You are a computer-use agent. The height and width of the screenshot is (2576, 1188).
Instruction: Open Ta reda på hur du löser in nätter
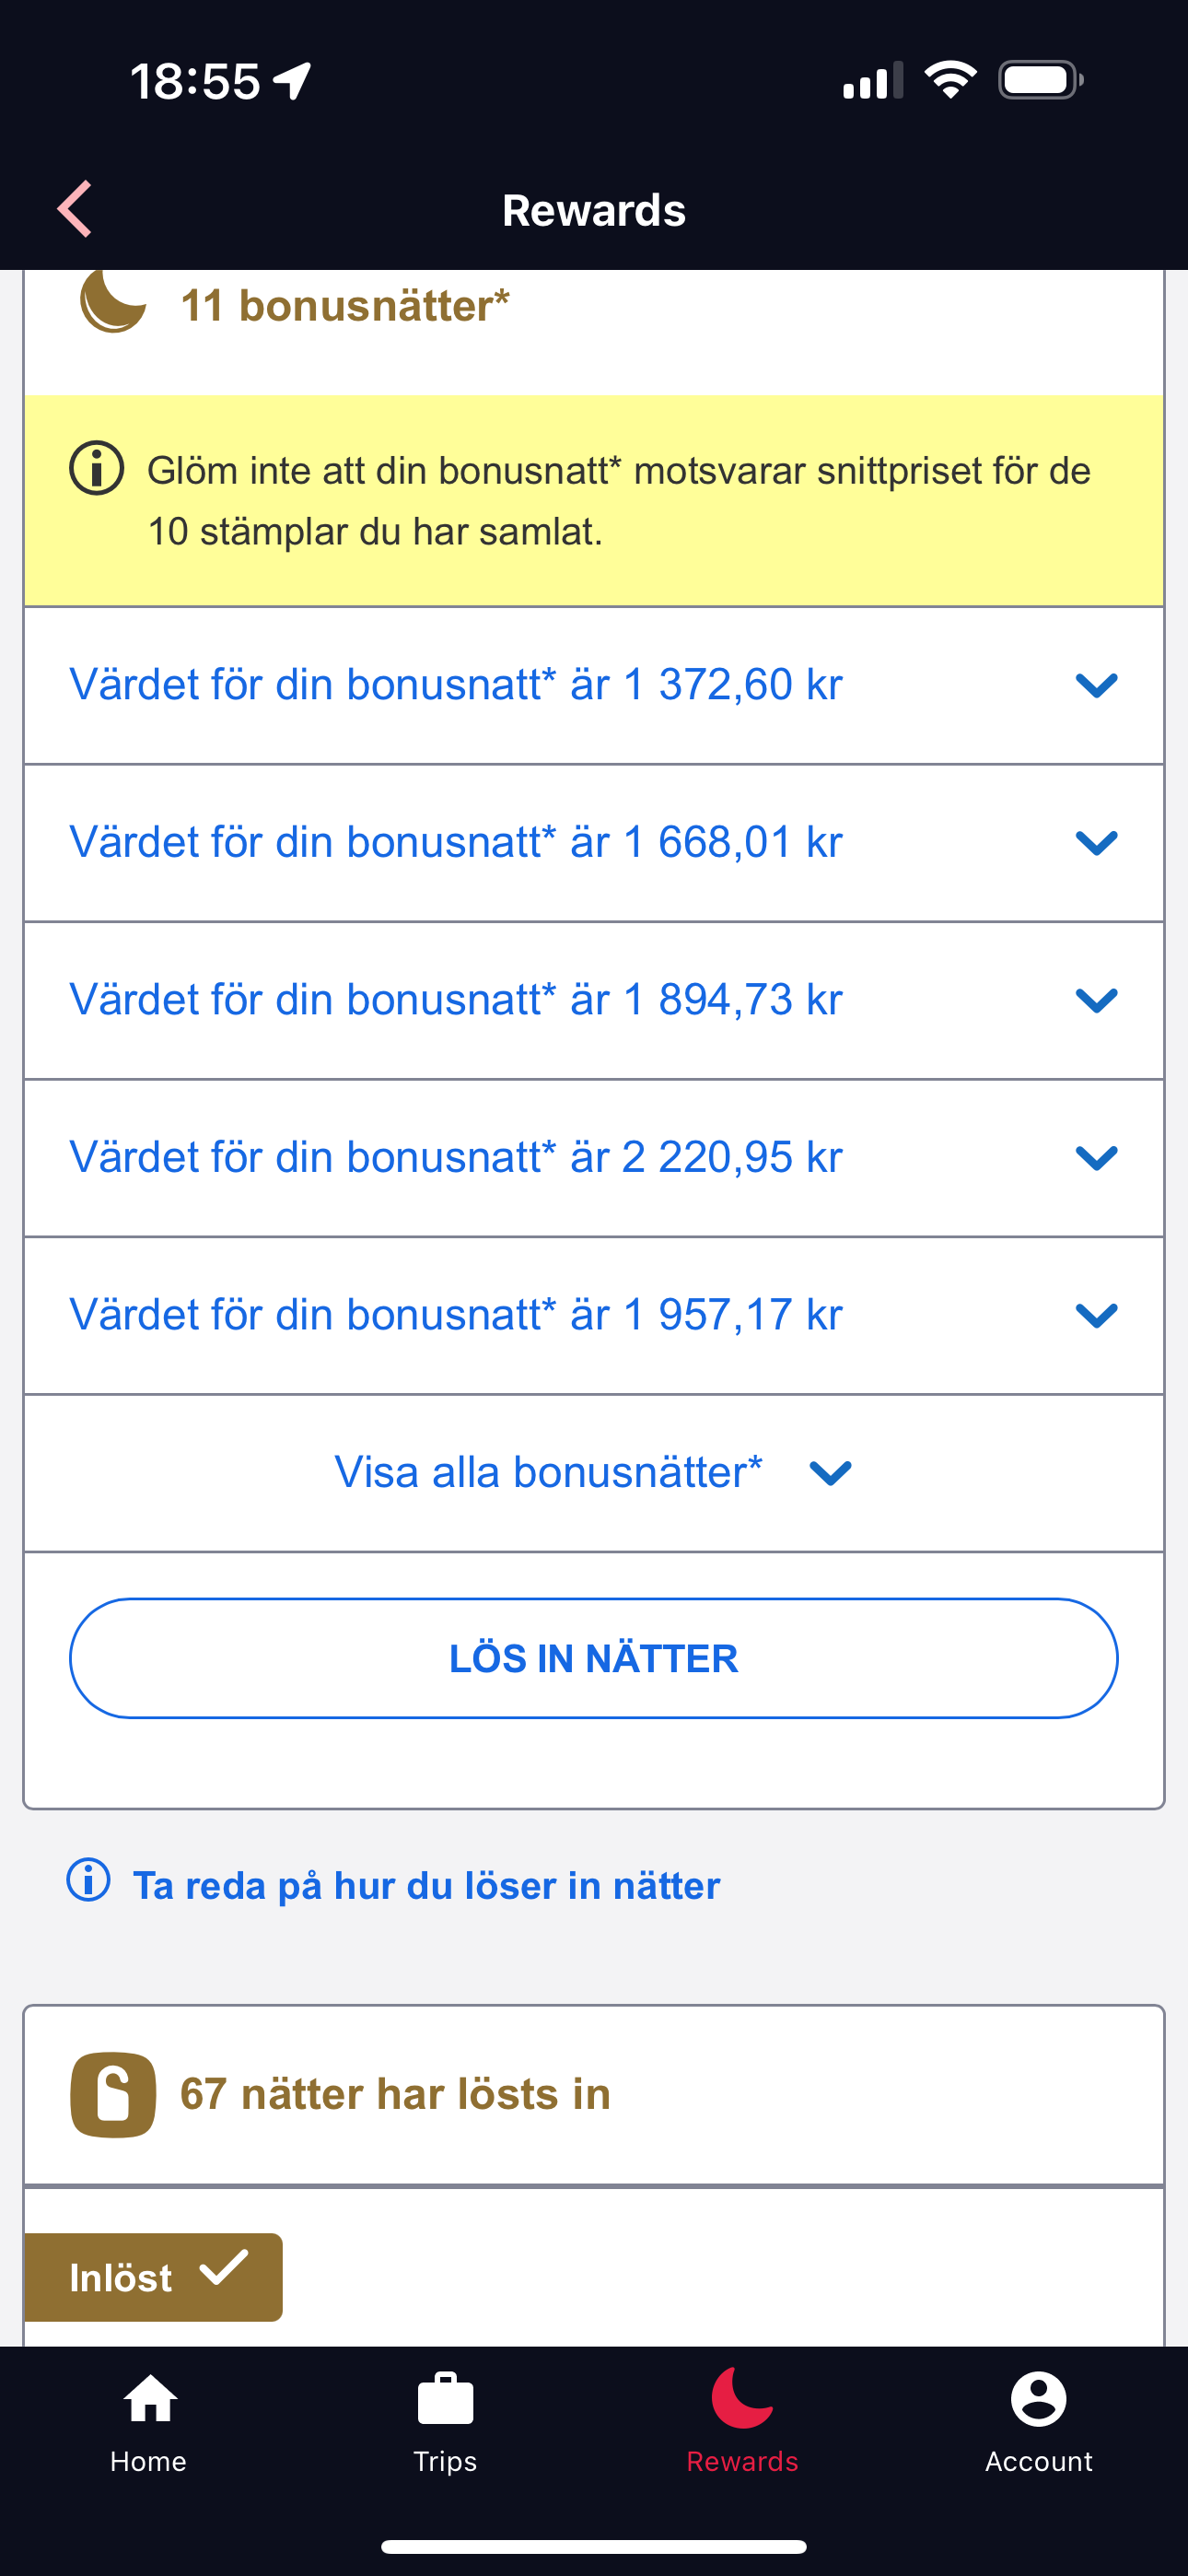click(x=426, y=1885)
